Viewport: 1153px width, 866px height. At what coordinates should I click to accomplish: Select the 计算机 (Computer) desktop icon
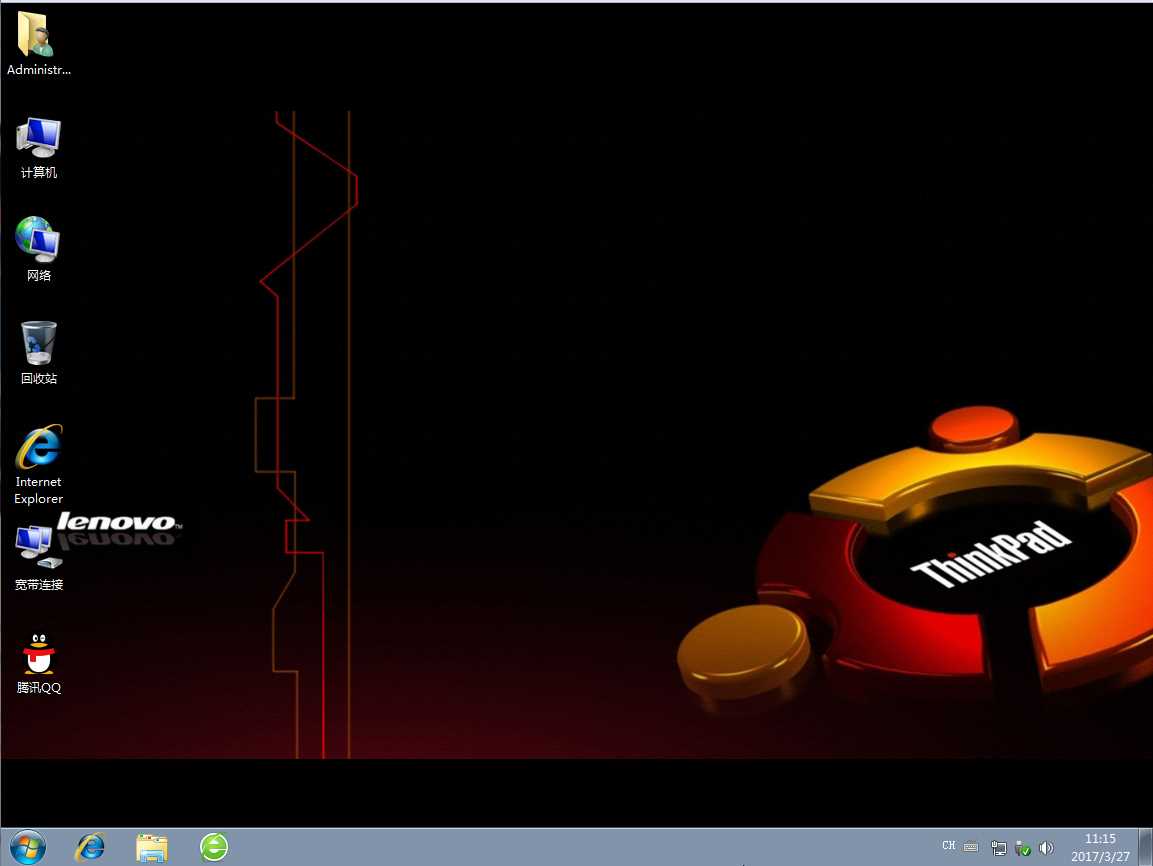(x=38, y=146)
